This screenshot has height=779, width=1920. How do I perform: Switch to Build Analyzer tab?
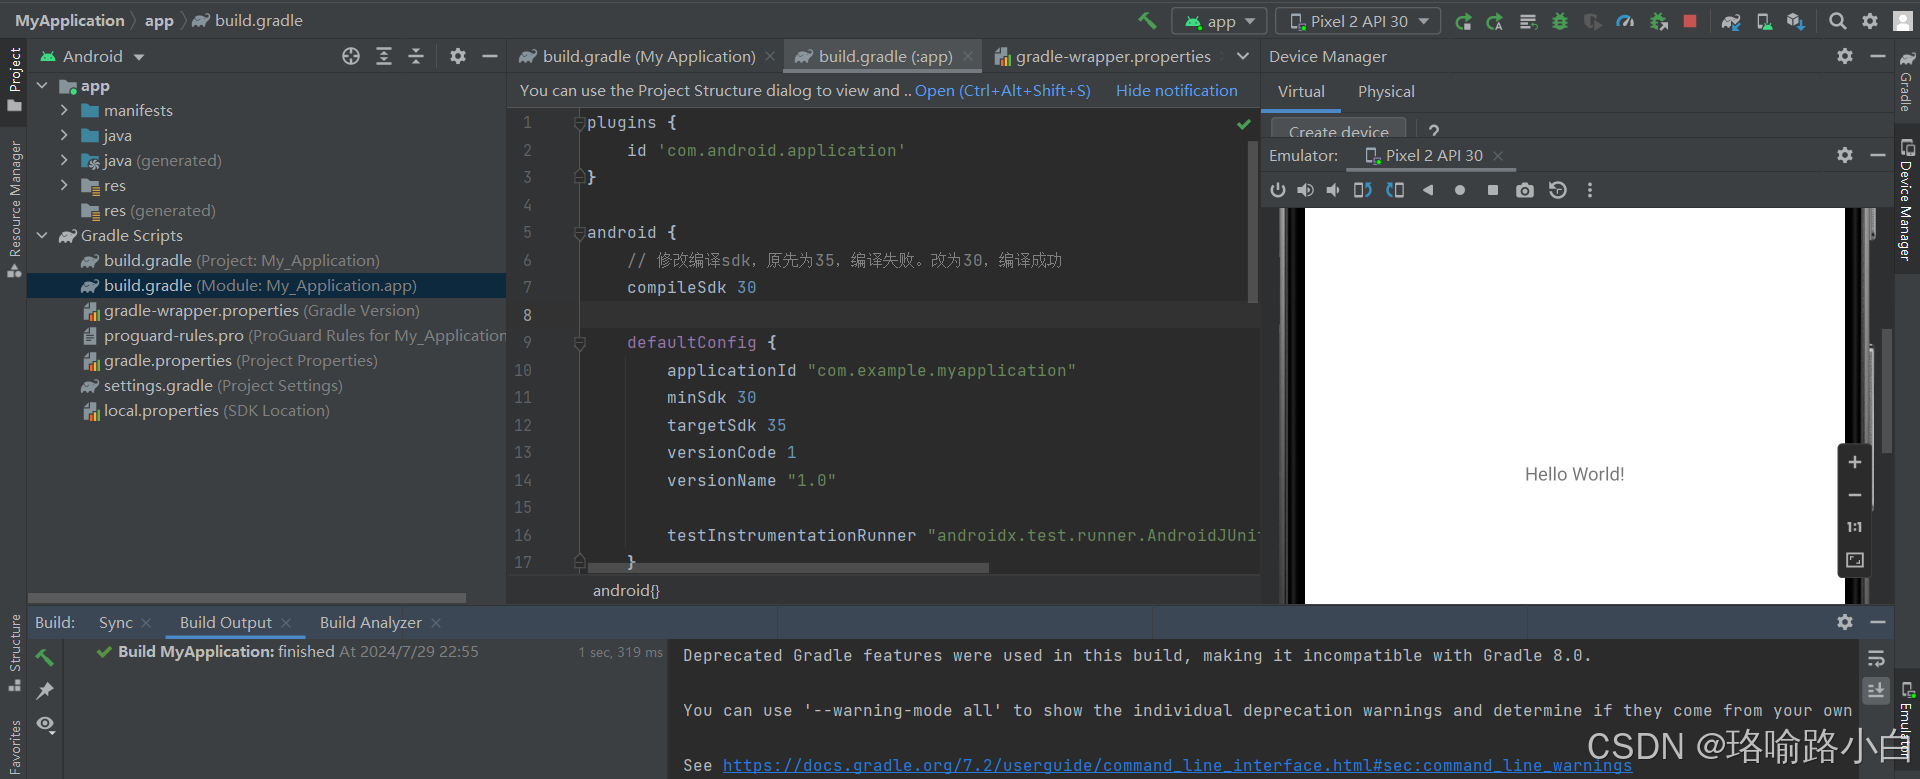[x=371, y=623]
